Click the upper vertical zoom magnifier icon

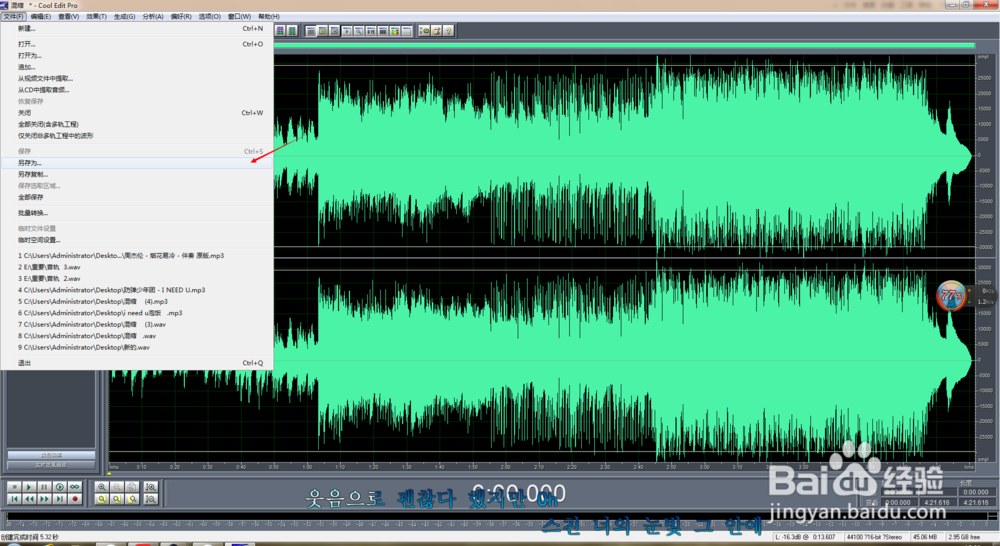[x=151, y=487]
